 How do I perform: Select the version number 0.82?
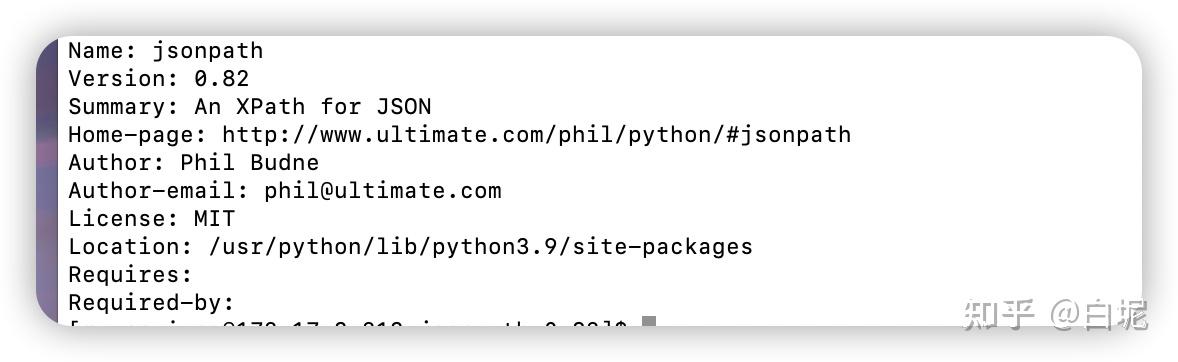click(x=222, y=78)
